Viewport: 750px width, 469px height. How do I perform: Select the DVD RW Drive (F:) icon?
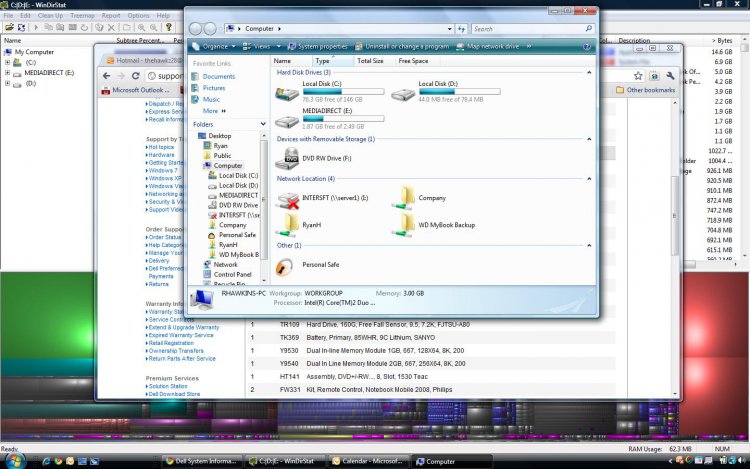287,159
